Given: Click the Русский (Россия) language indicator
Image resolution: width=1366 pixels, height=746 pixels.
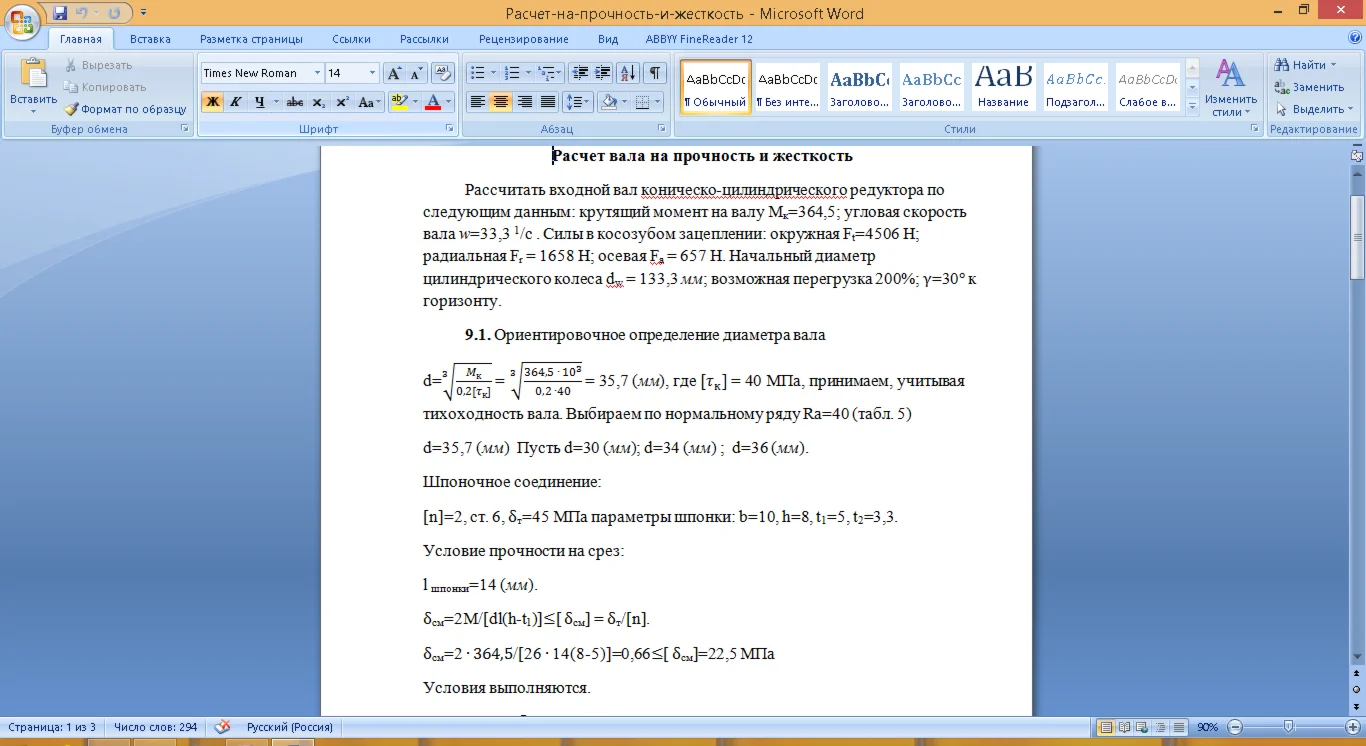Looking at the screenshot, I should (x=290, y=727).
